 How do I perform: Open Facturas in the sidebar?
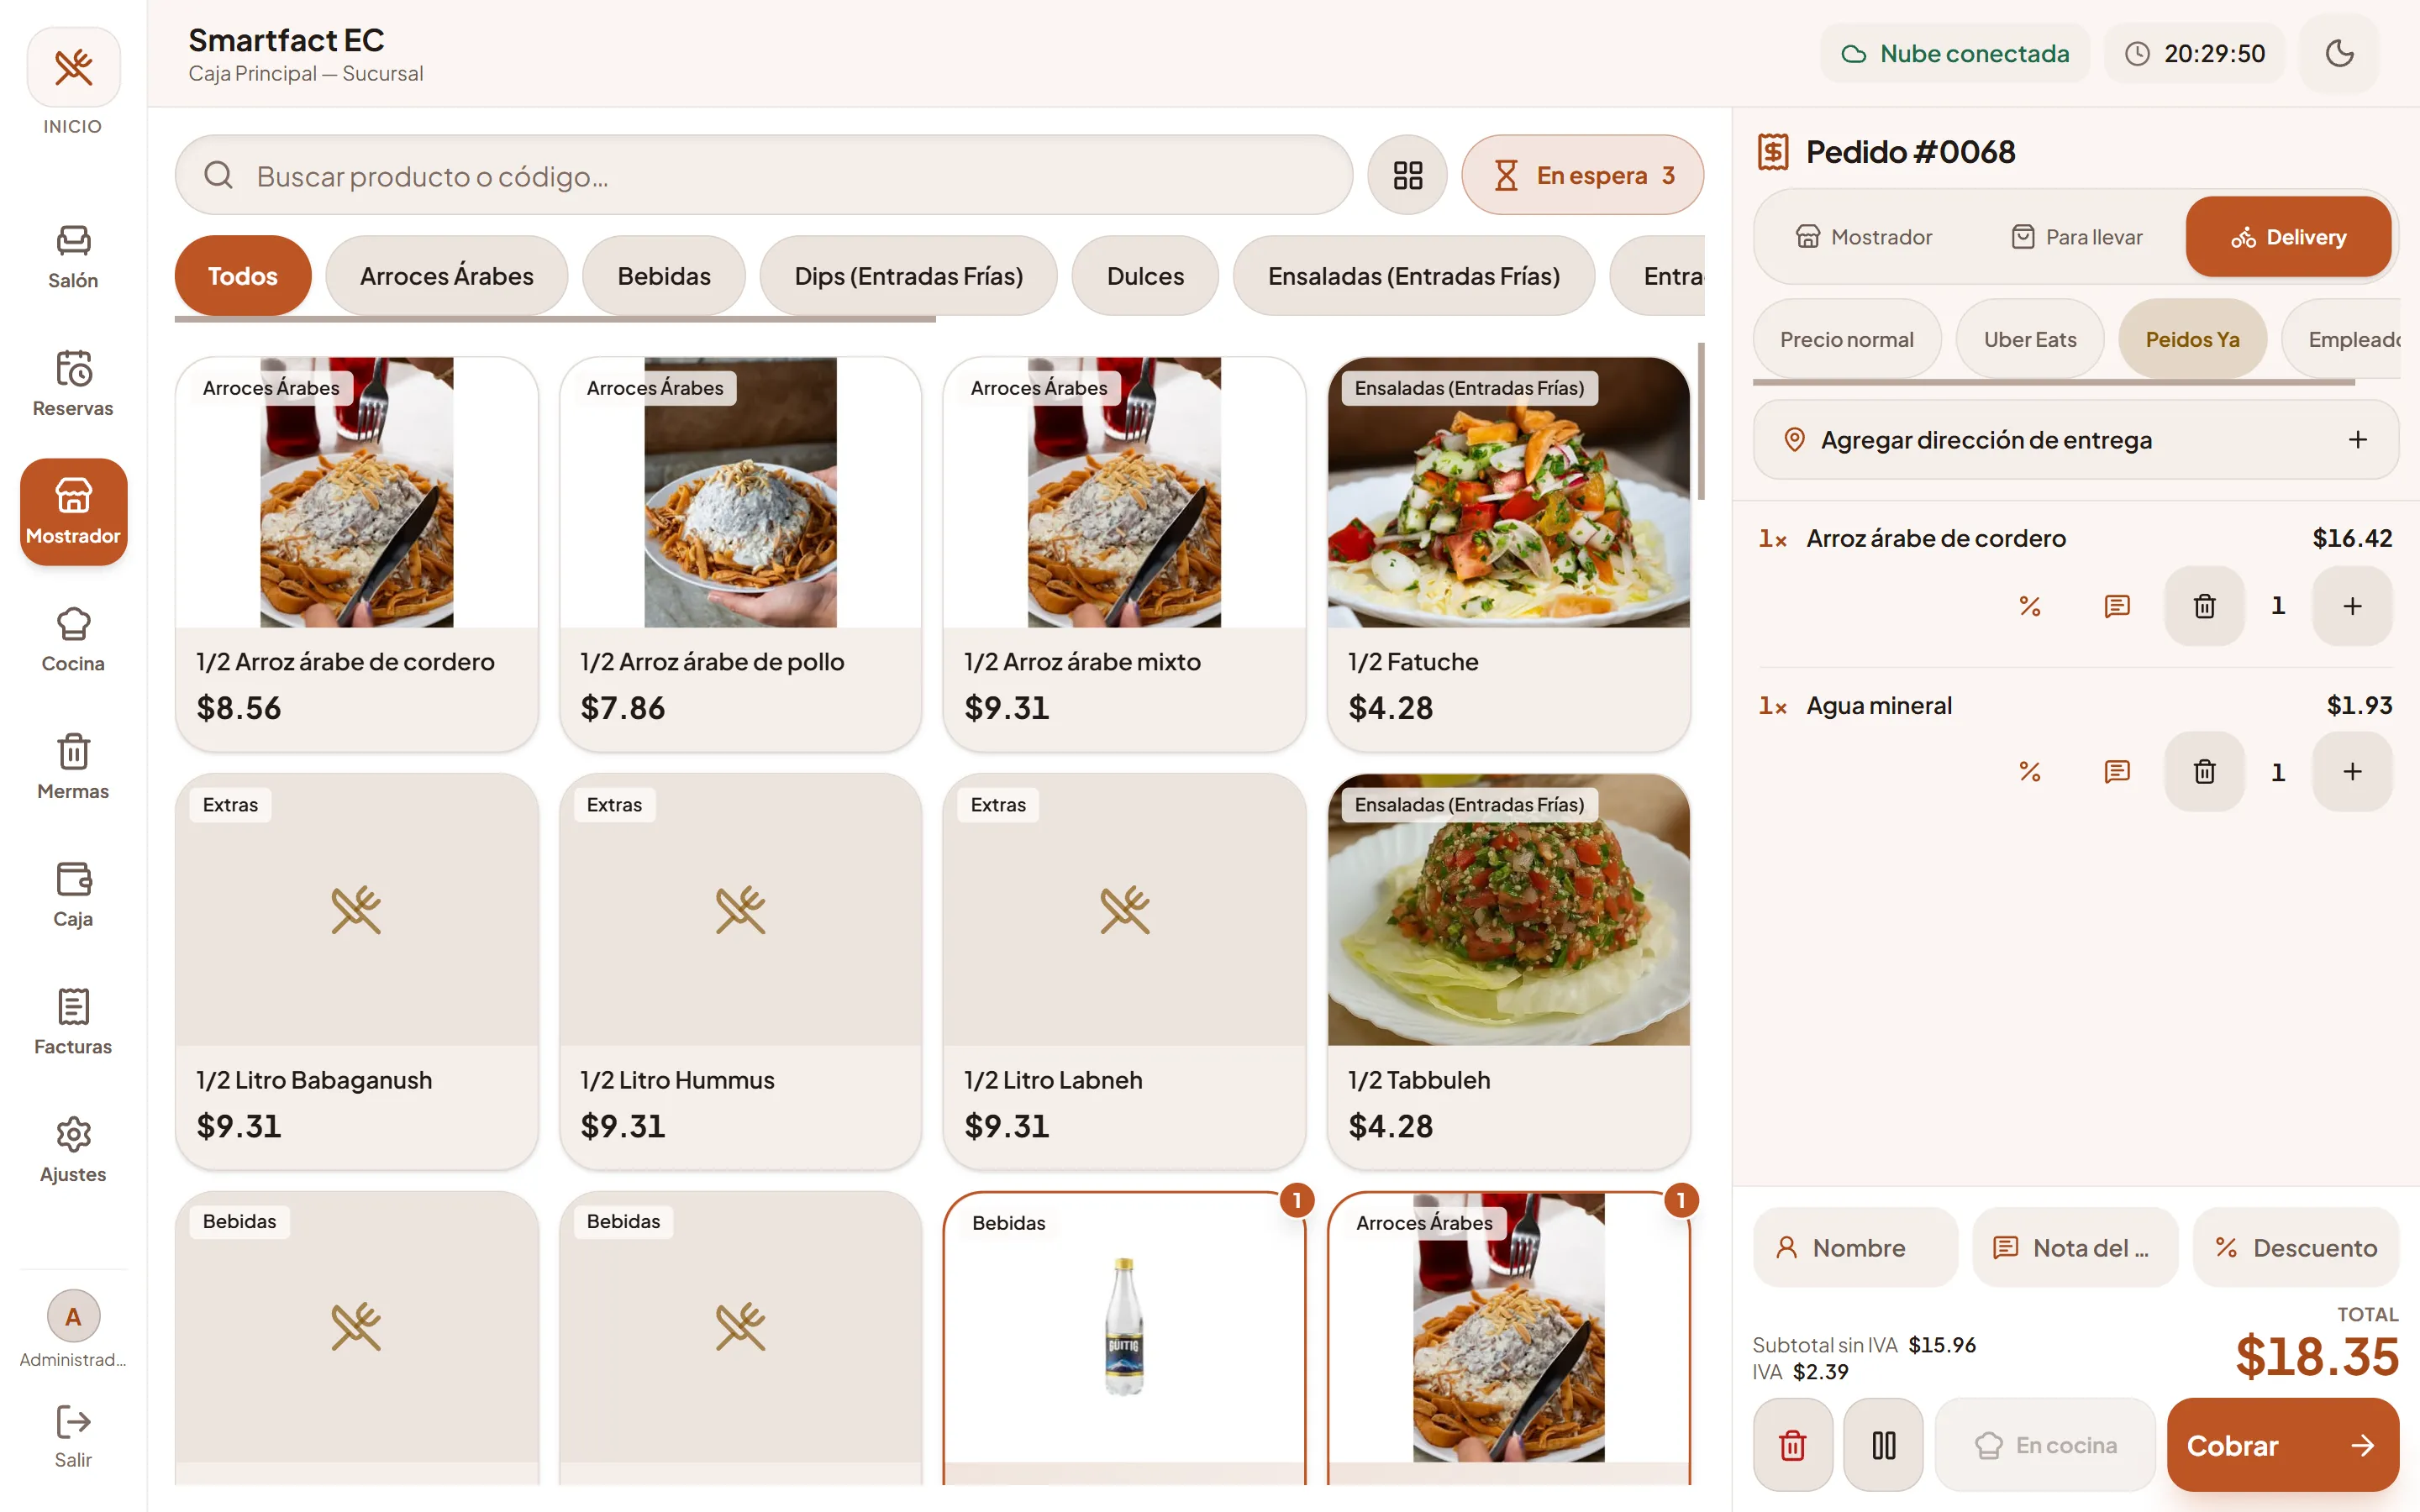pyautogui.click(x=73, y=1022)
